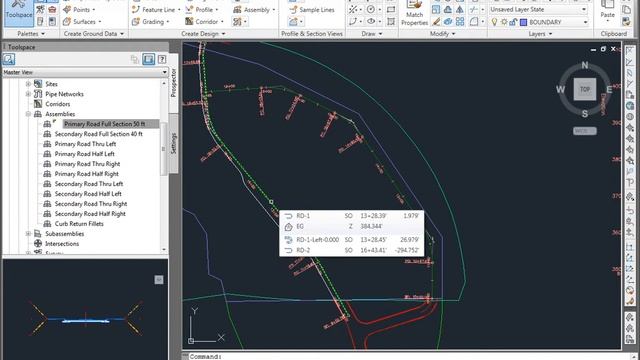
Task: Select the Feature Line tool
Action: pyautogui.click(x=156, y=9)
